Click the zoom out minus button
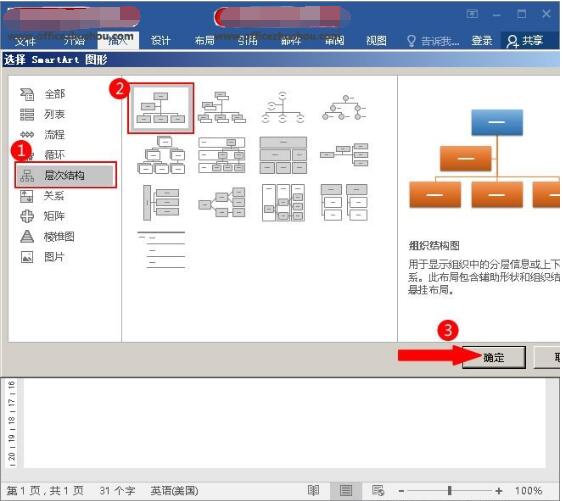 click(401, 491)
